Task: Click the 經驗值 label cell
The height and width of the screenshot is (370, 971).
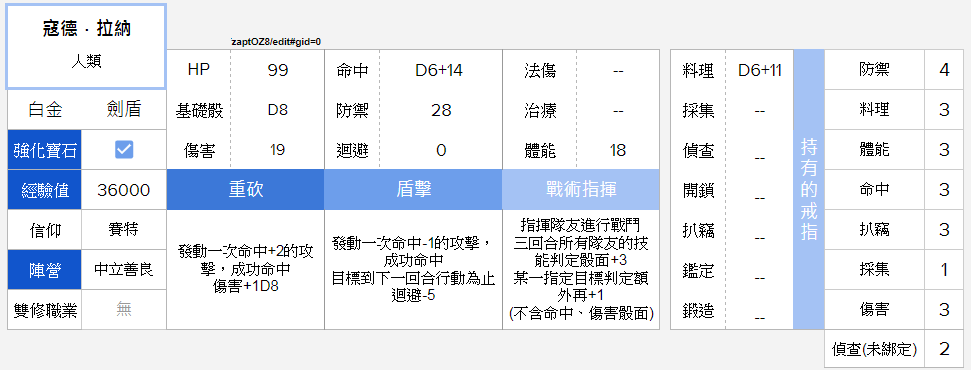Action: click(45, 190)
